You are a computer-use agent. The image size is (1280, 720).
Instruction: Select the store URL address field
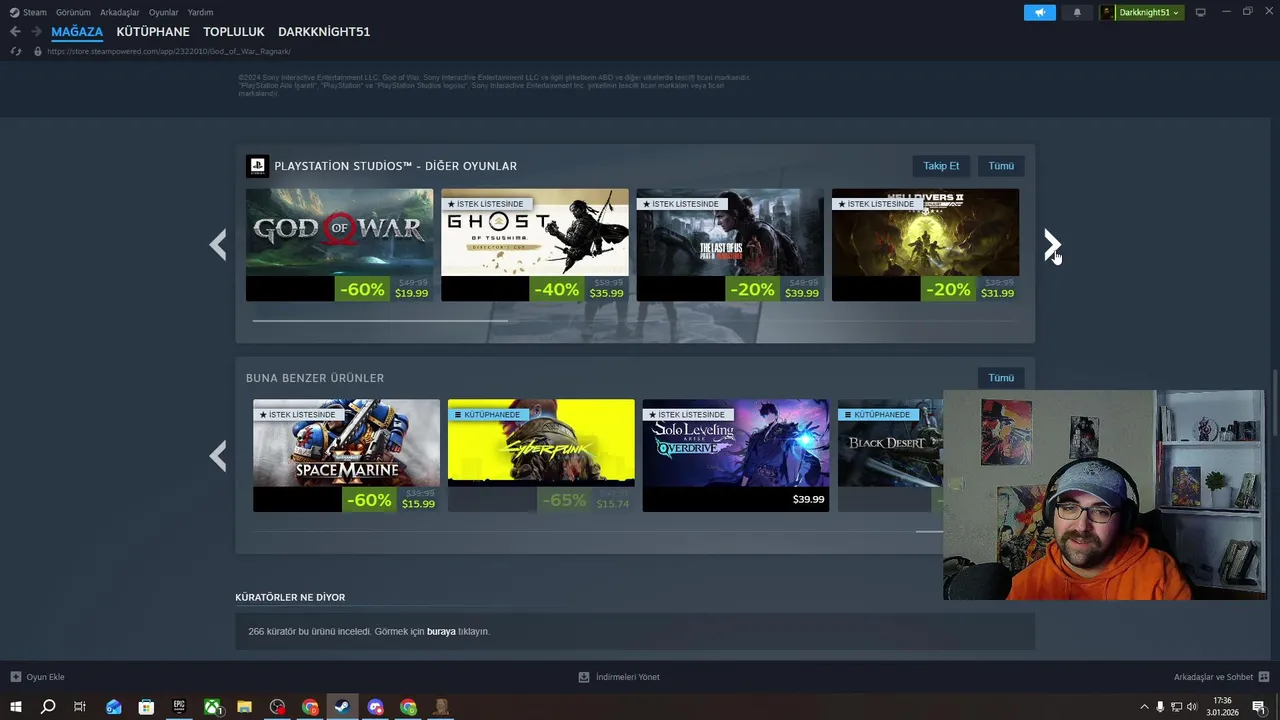[168, 51]
